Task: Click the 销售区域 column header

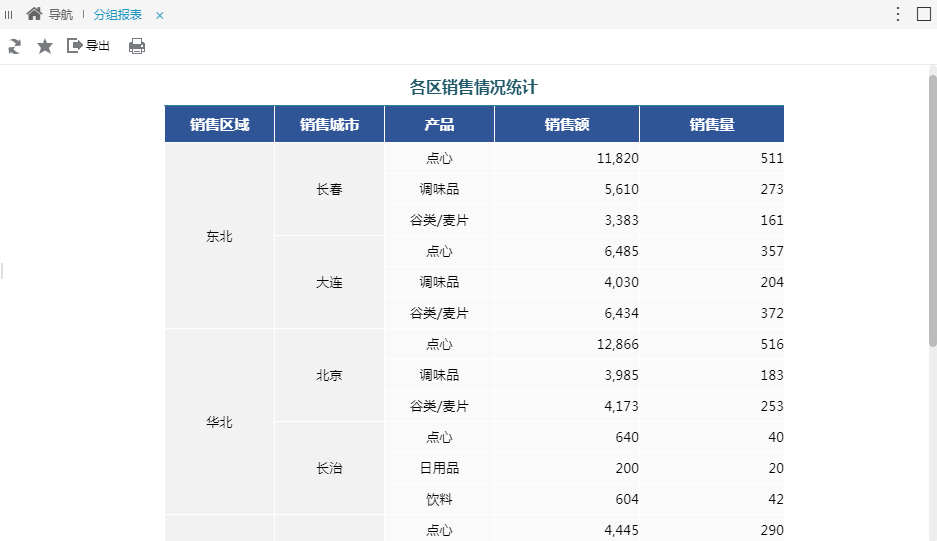Action: pos(219,124)
